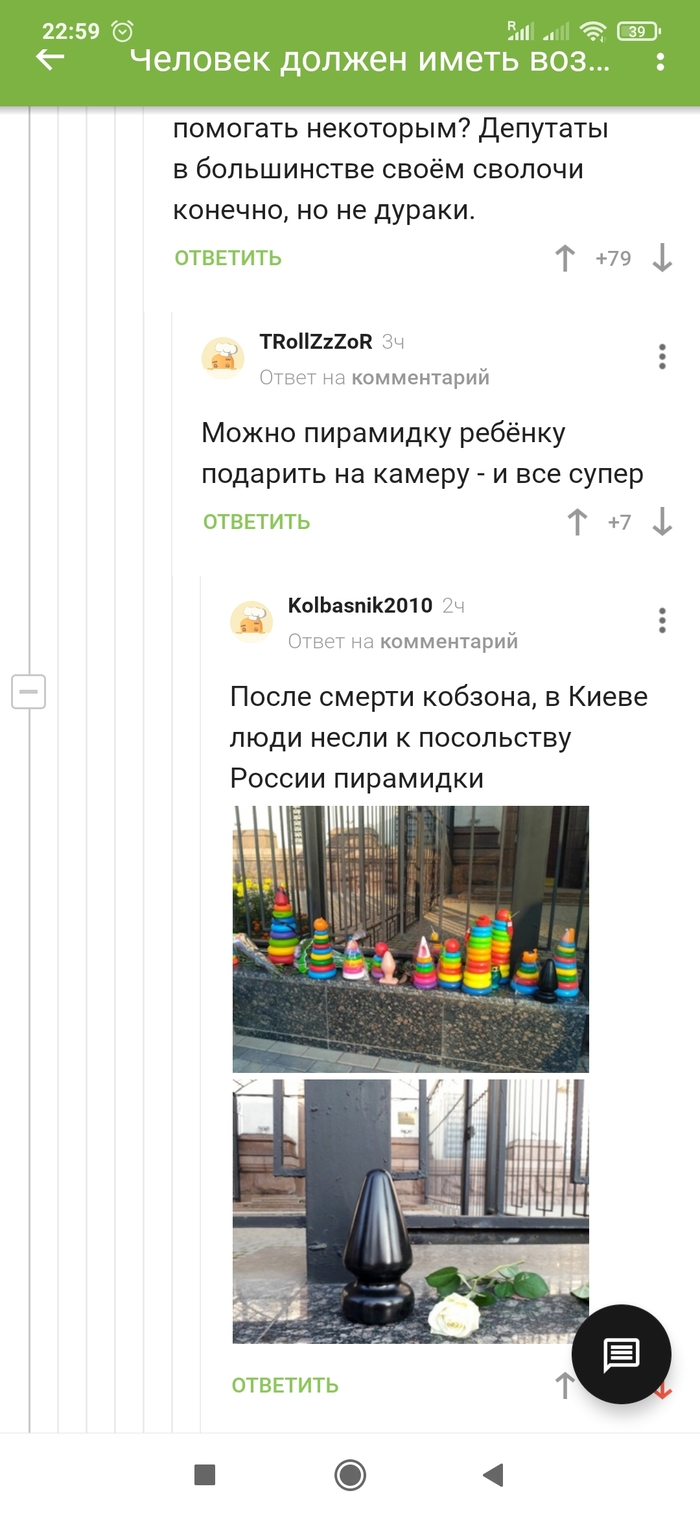
Task: Go to parent comment of TRollZzZoR's reply
Action: coord(420,378)
